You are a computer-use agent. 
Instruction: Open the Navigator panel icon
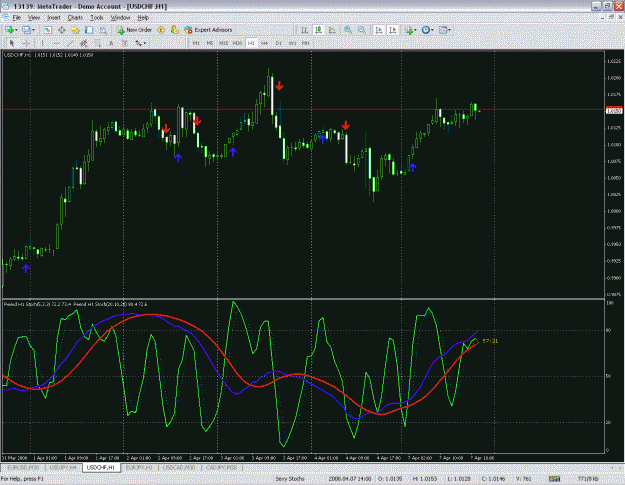click(x=75, y=30)
